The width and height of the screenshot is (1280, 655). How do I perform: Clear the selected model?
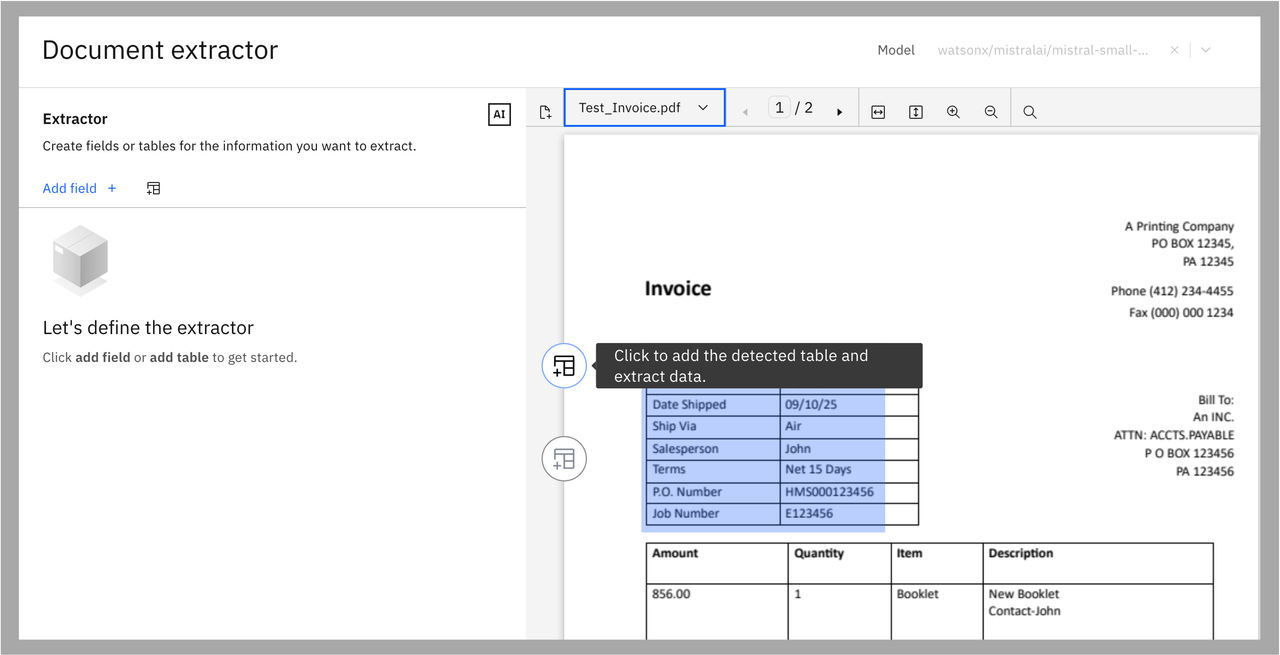[1174, 50]
